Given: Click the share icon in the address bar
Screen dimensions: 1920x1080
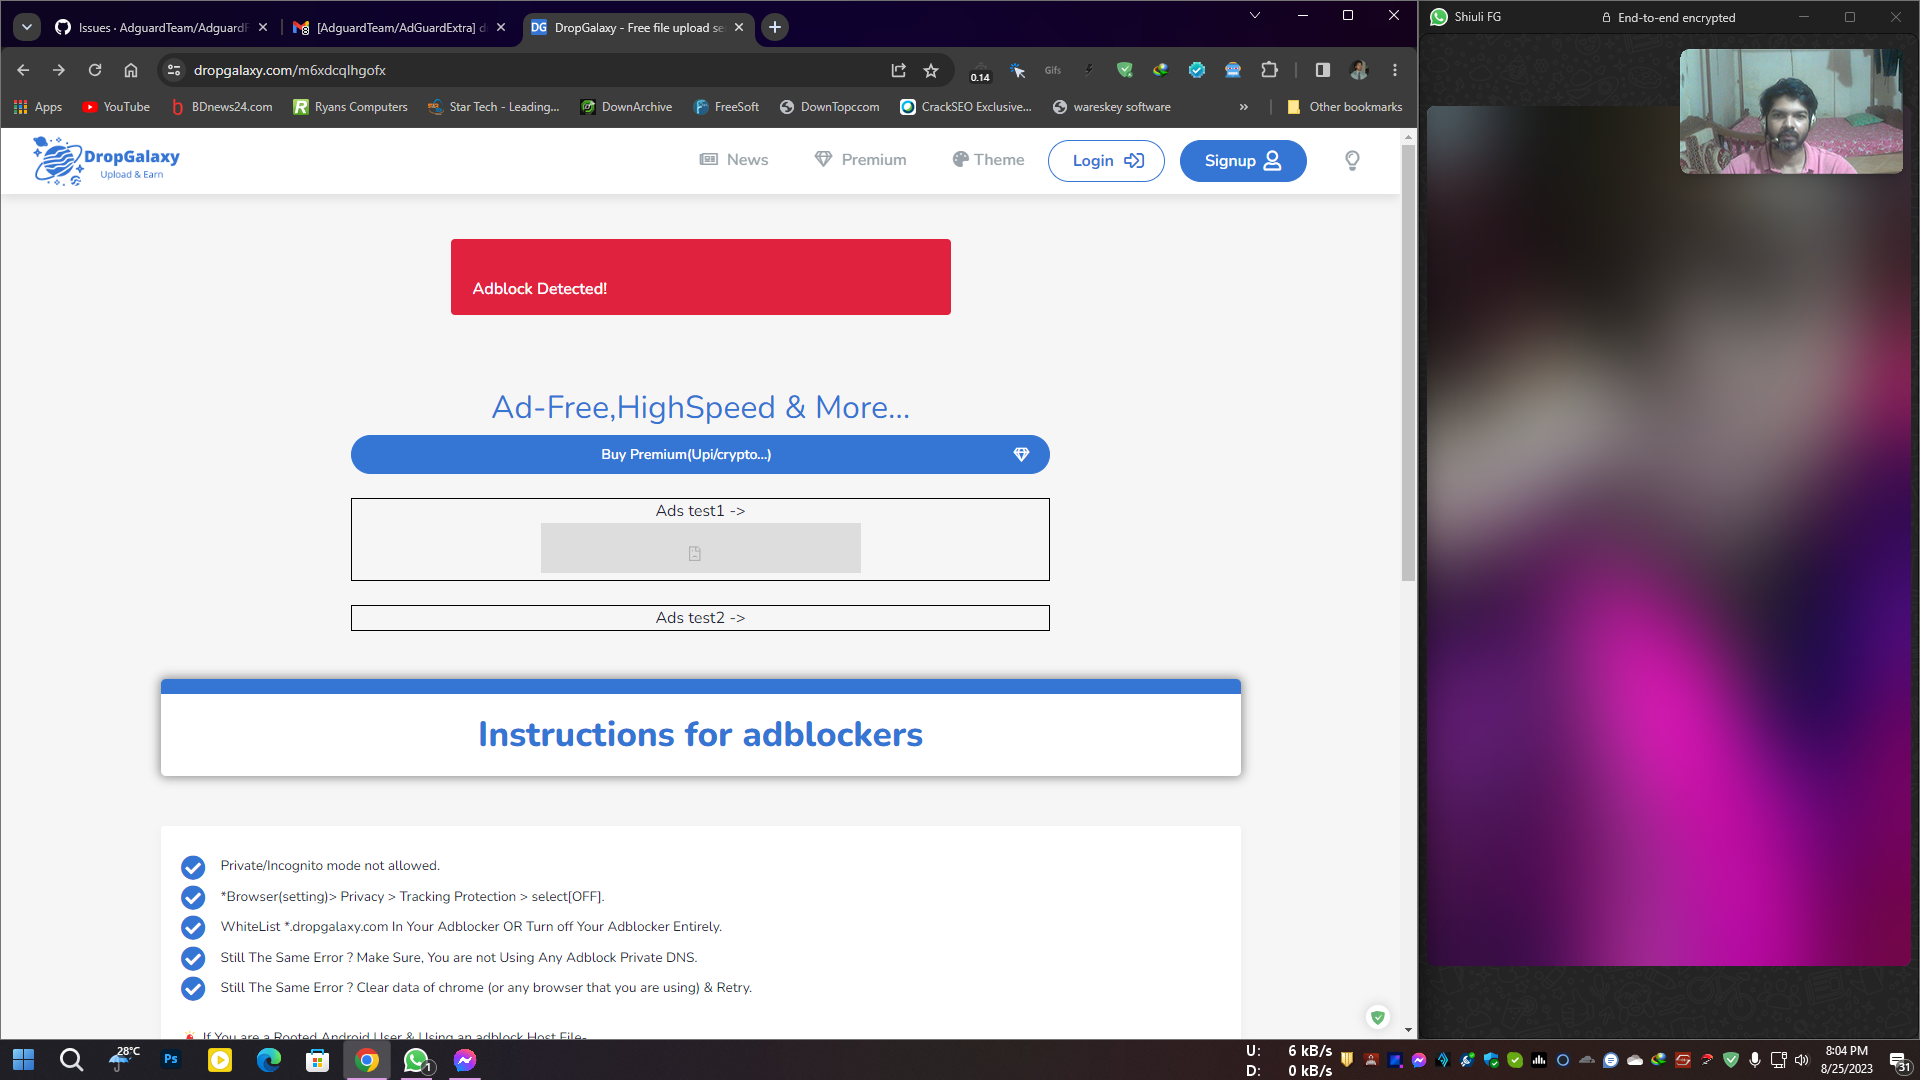Looking at the screenshot, I should tap(898, 70).
